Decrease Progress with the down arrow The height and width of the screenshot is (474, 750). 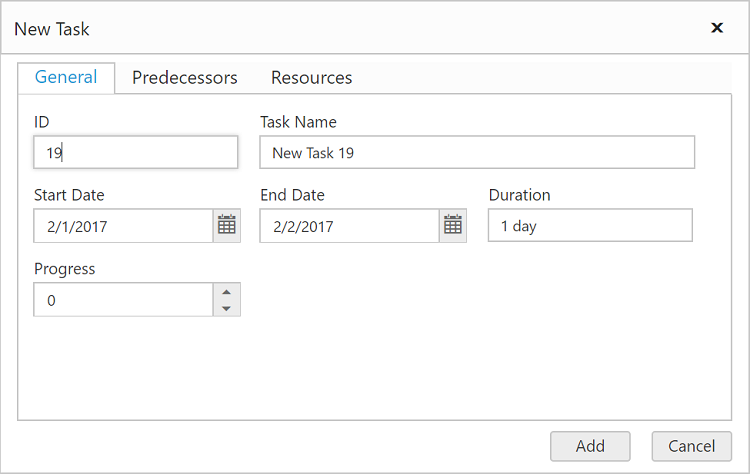227,308
